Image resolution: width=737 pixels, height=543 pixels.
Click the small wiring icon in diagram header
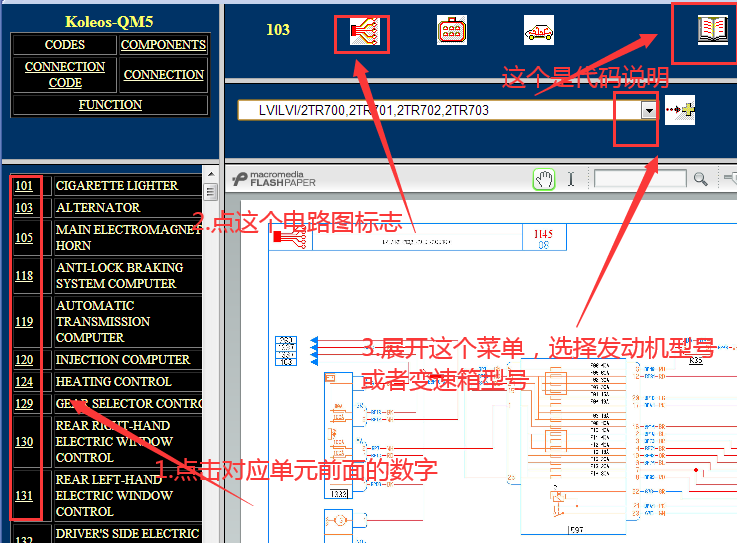pos(290,237)
